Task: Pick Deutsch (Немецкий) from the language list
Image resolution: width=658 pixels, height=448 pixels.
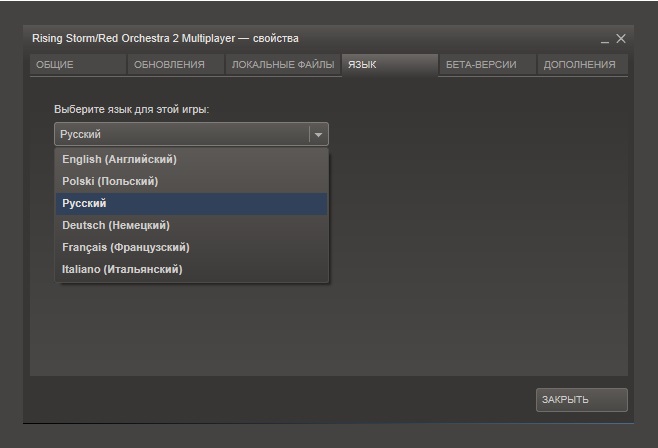Action: (191, 225)
